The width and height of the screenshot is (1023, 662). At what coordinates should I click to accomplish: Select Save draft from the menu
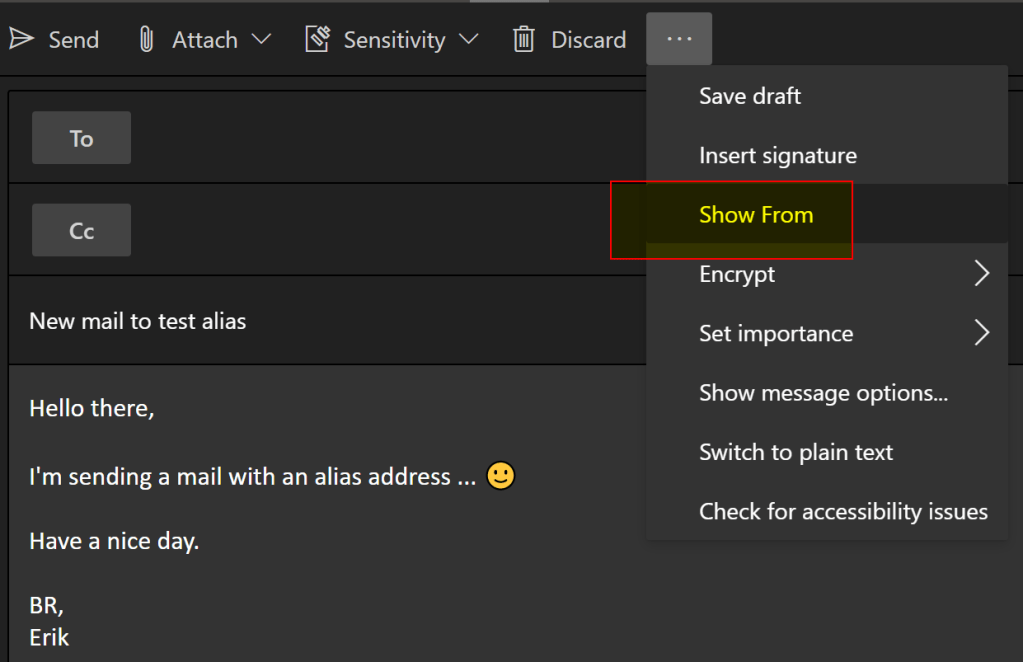pos(750,96)
